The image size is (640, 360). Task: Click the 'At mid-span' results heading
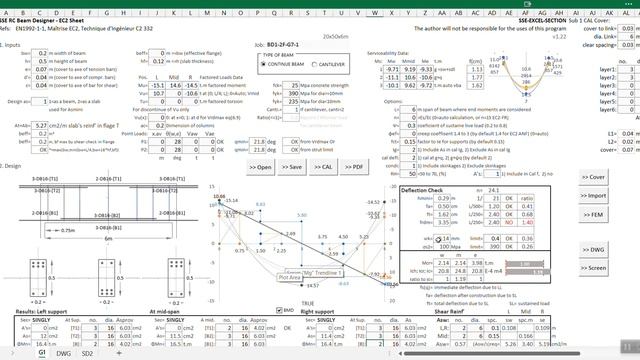164,311
